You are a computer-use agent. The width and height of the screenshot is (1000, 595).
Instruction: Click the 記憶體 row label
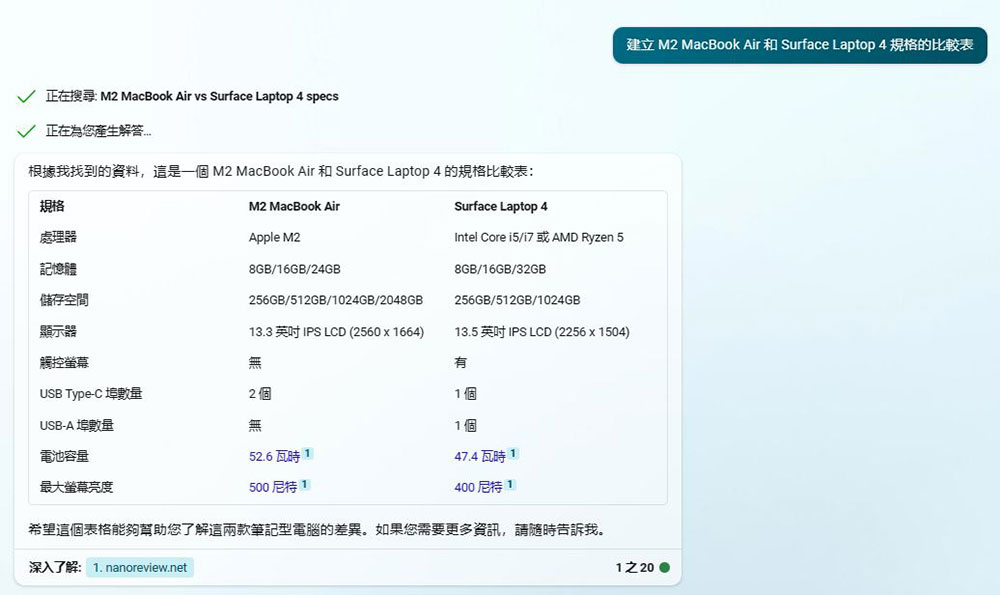(58, 269)
